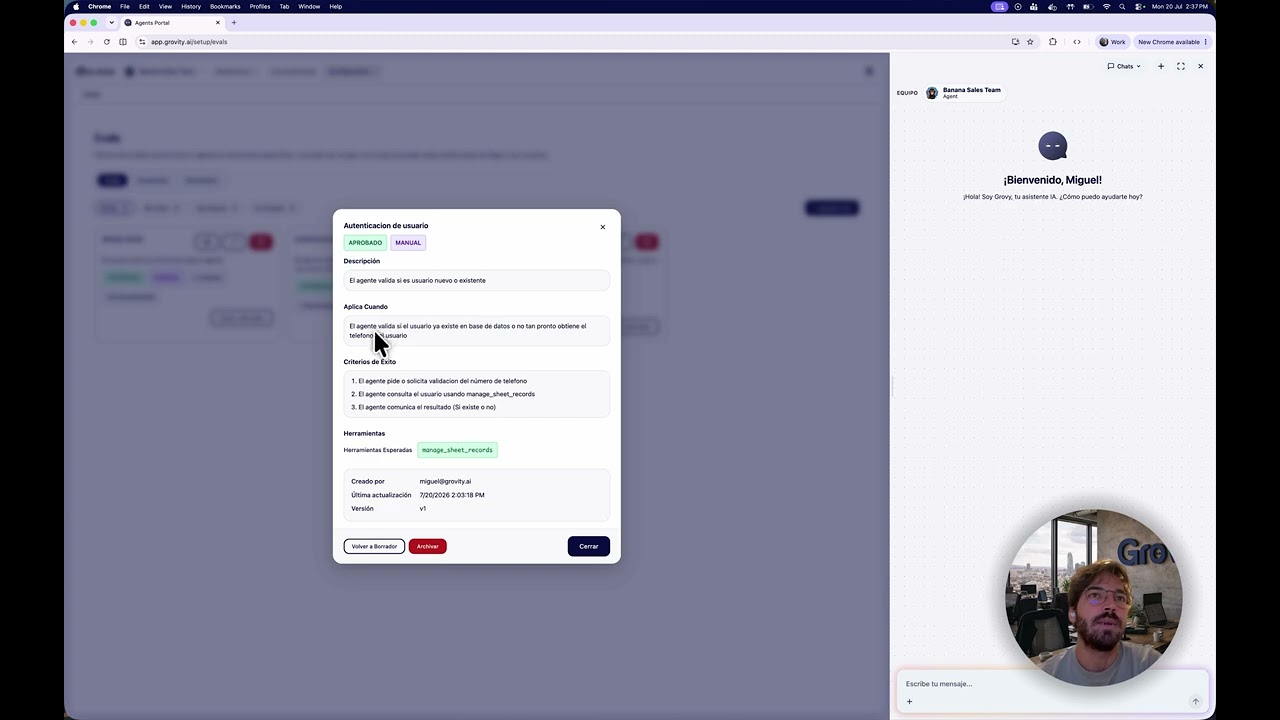
Task: Open the File menu
Action: pos(125,6)
